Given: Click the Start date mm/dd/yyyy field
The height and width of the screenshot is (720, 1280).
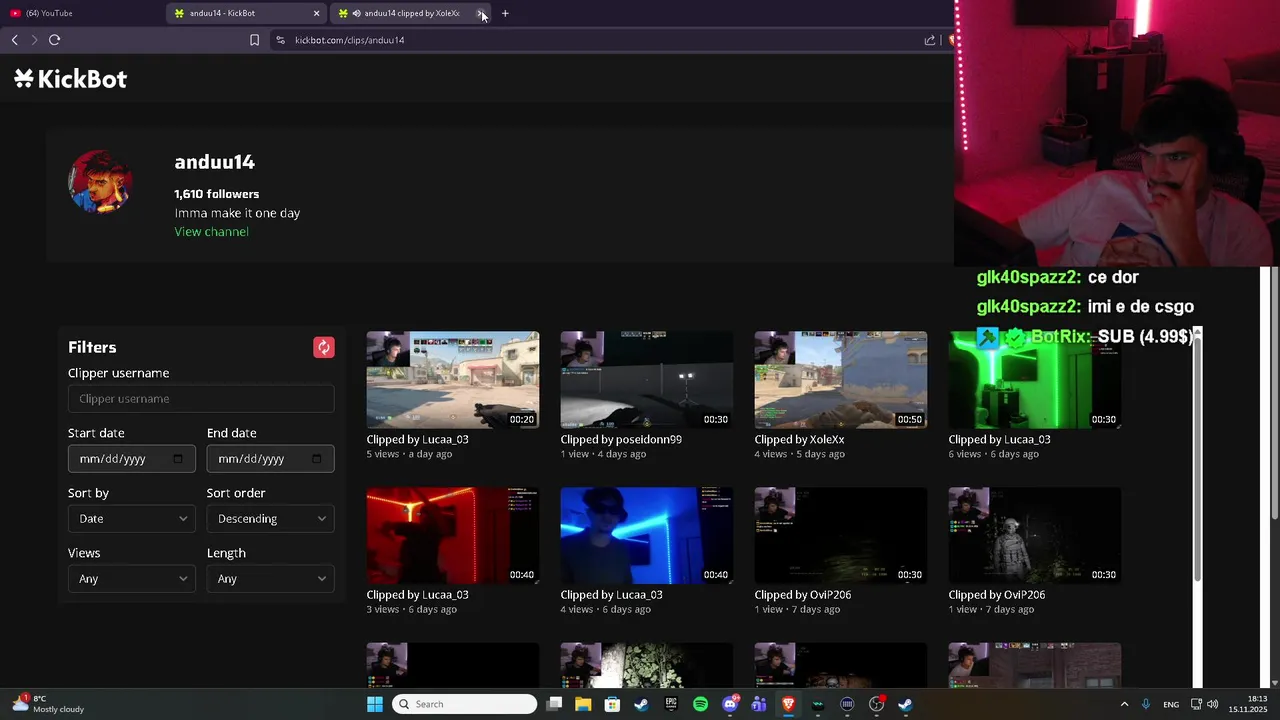Looking at the screenshot, I should coord(131,459).
